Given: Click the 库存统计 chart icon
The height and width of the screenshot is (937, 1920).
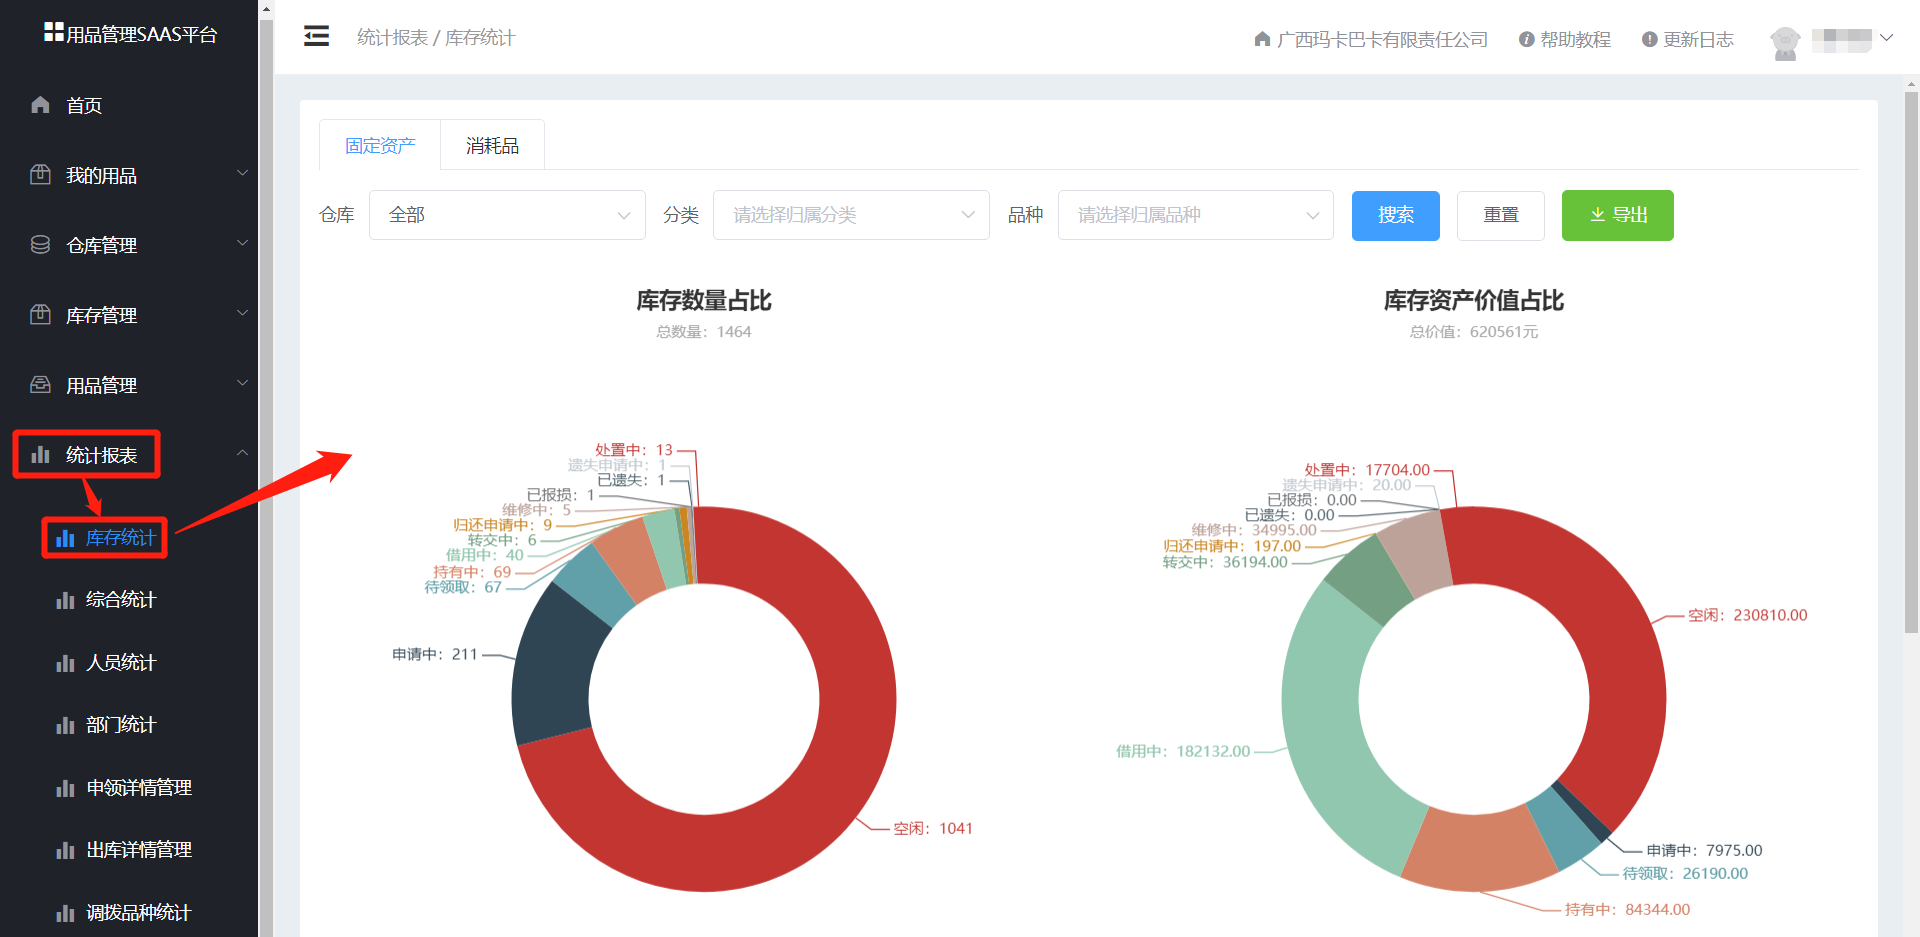Looking at the screenshot, I should point(65,538).
